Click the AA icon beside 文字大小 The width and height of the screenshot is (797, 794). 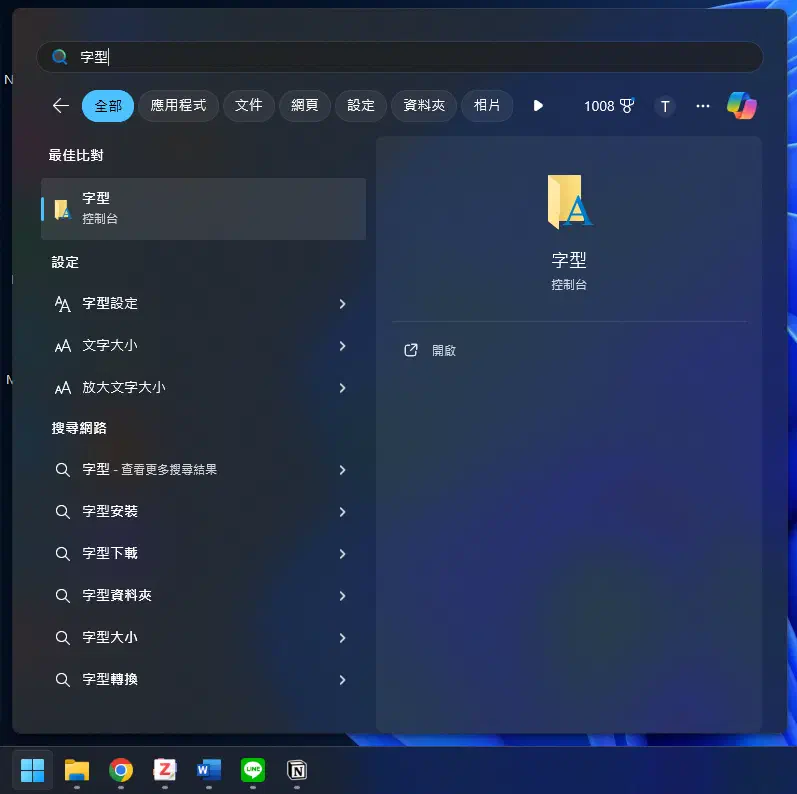point(63,347)
